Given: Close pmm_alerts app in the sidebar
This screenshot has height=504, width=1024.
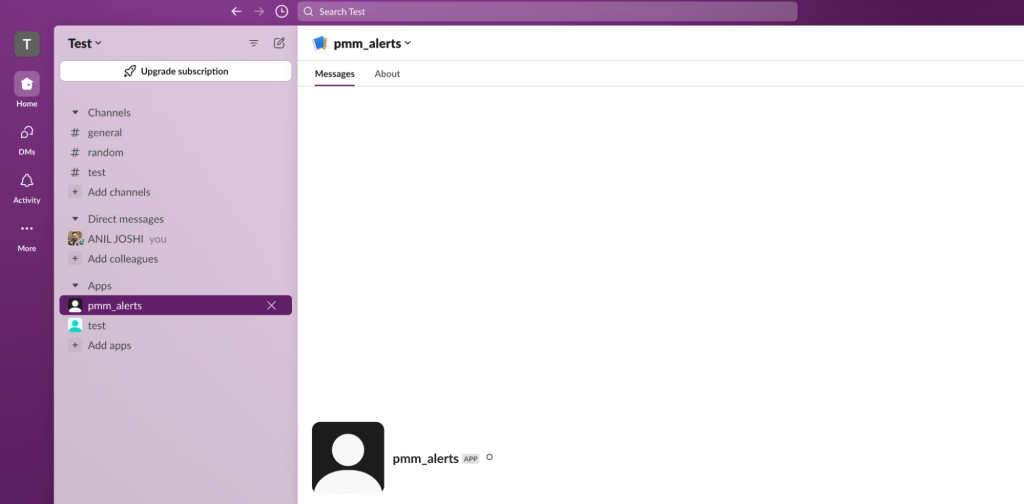Looking at the screenshot, I should tap(271, 306).
